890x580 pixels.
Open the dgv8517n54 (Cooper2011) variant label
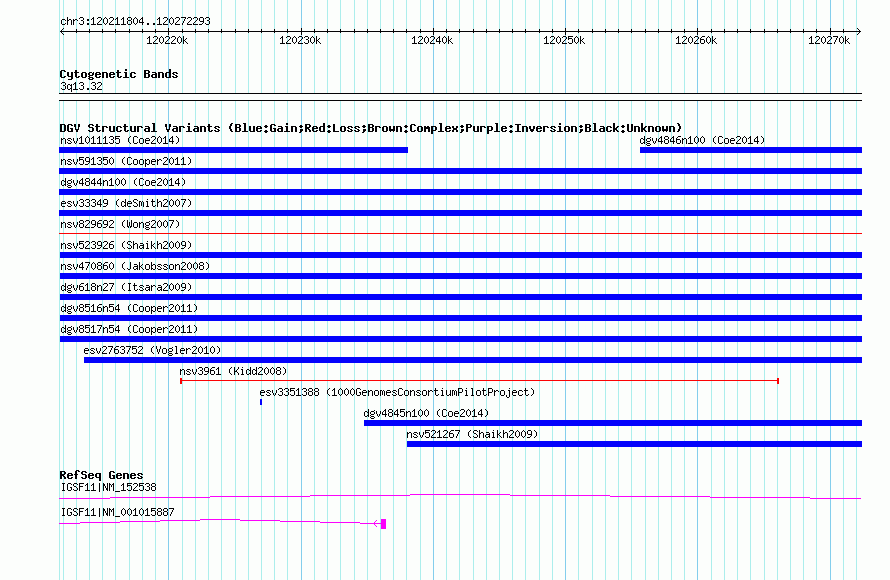(x=129, y=329)
